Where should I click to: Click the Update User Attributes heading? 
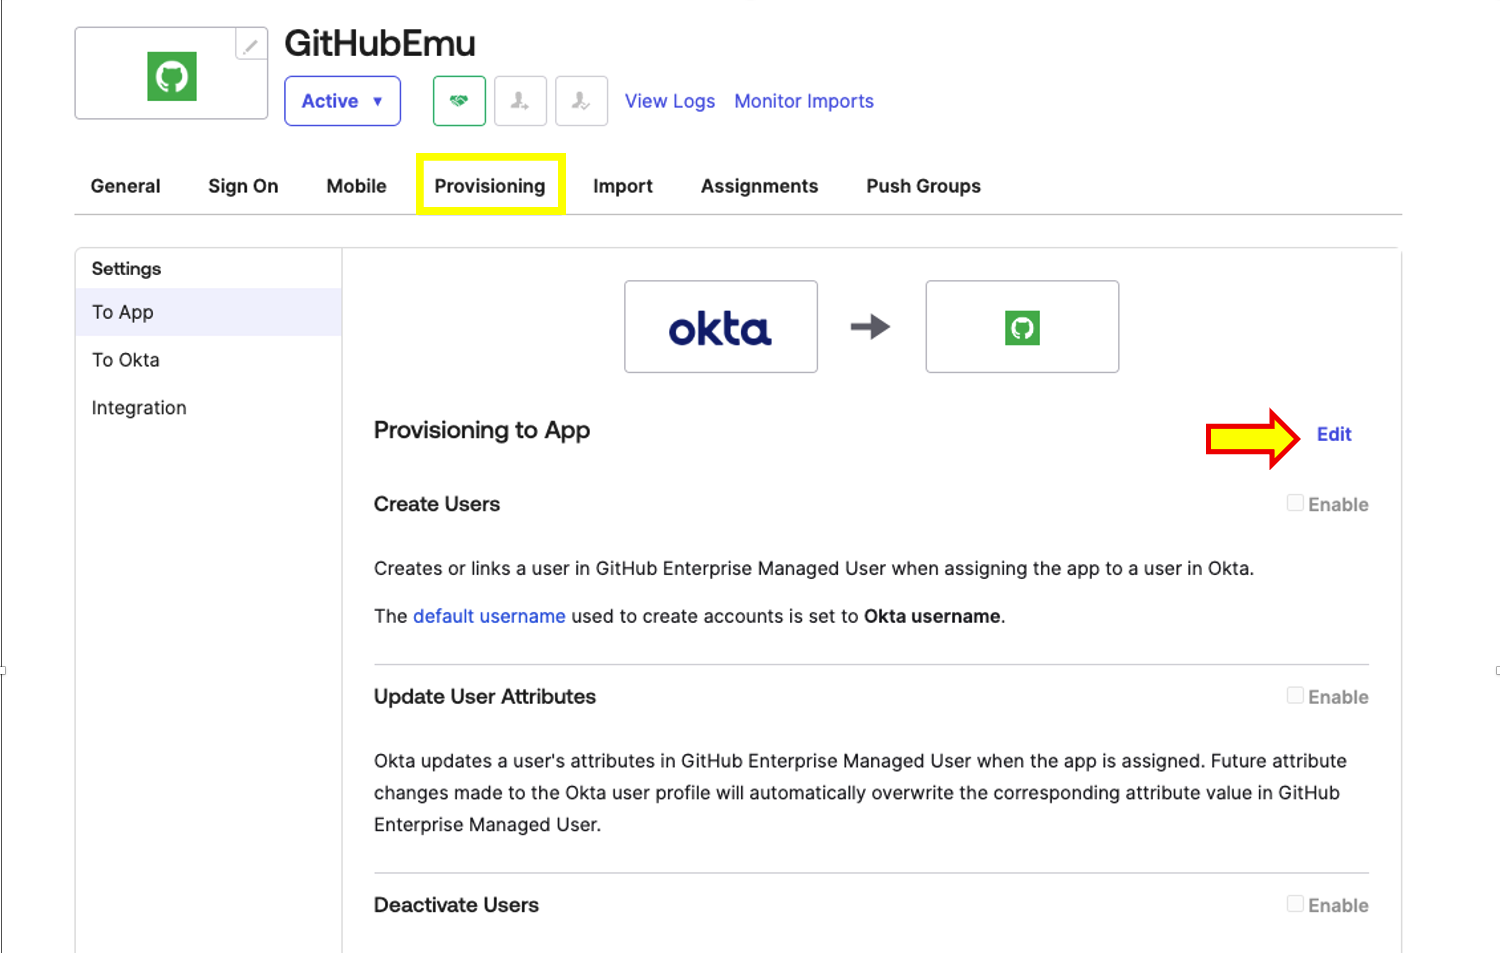(x=485, y=696)
